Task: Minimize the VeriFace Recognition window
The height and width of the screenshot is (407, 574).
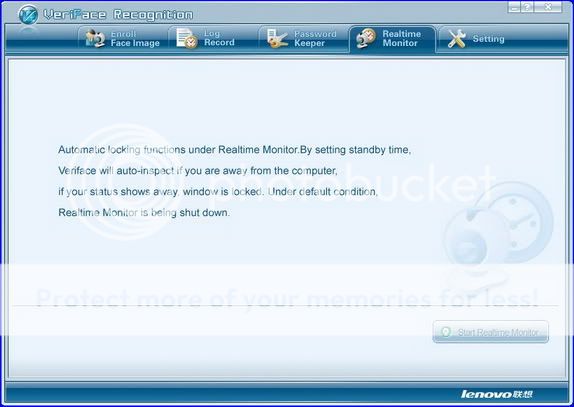Action: coord(514,7)
